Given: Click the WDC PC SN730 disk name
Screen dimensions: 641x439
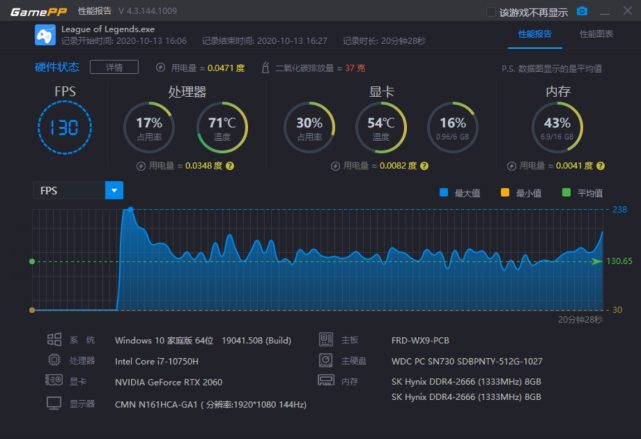Looking at the screenshot, I should pyautogui.click(x=467, y=361).
